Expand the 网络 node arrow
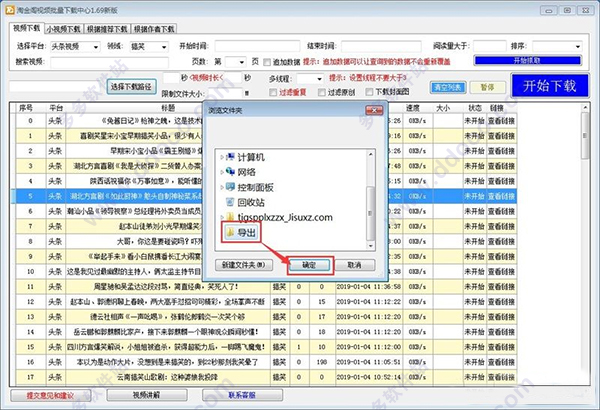 coord(222,172)
